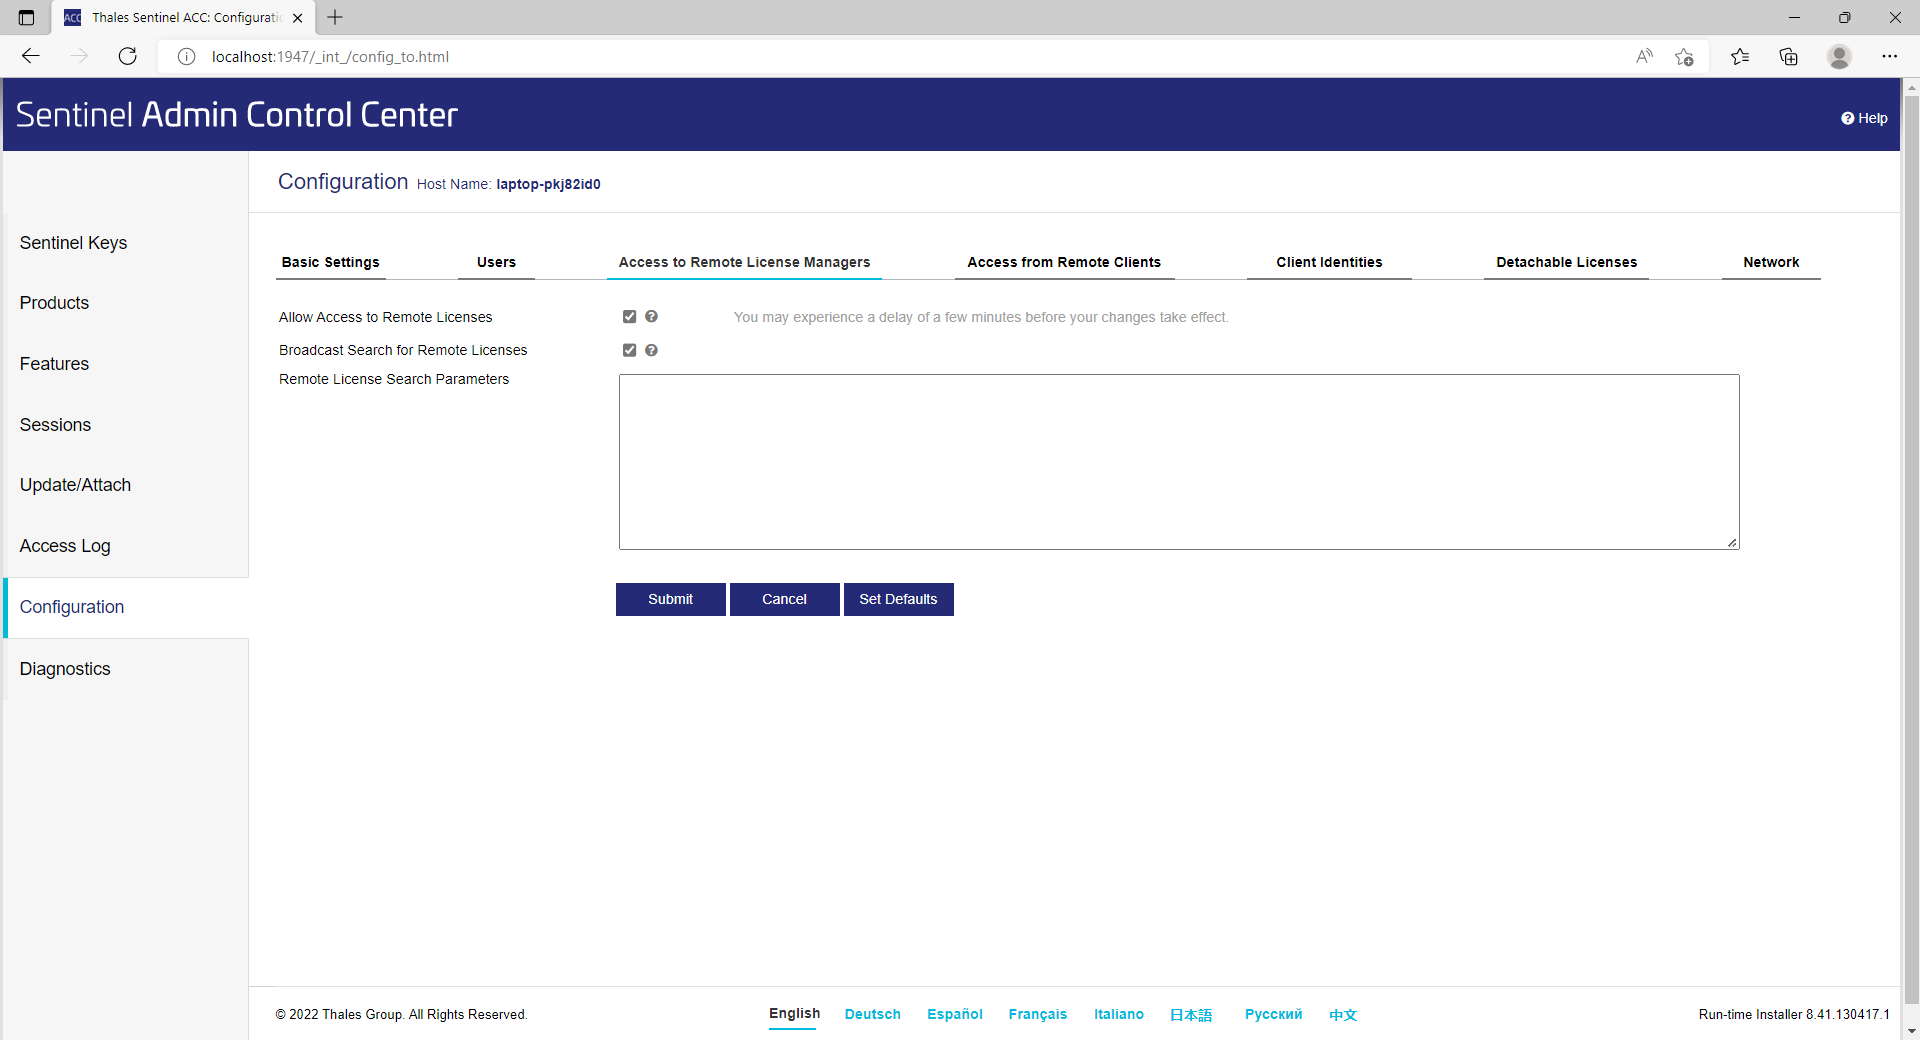This screenshot has width=1920, height=1040.
Task: Open the Access from Remote Clients tab
Action: [1064, 262]
